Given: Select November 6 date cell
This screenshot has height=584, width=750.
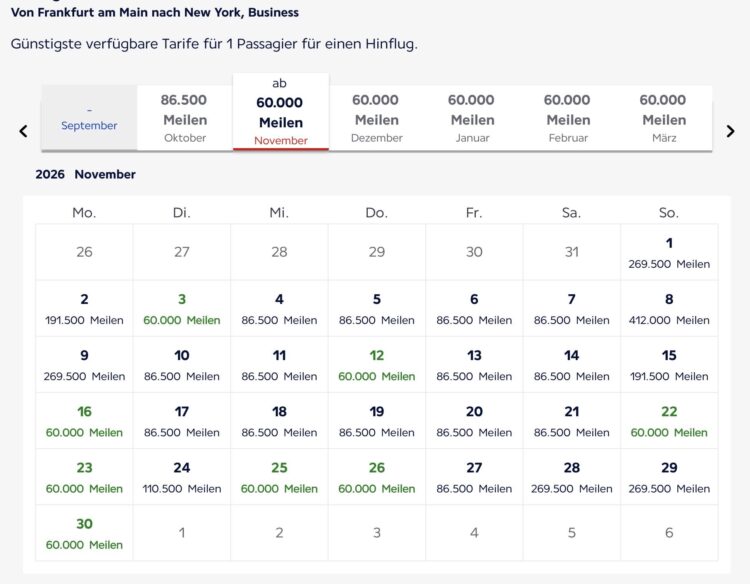Looking at the screenshot, I should coord(474,309).
